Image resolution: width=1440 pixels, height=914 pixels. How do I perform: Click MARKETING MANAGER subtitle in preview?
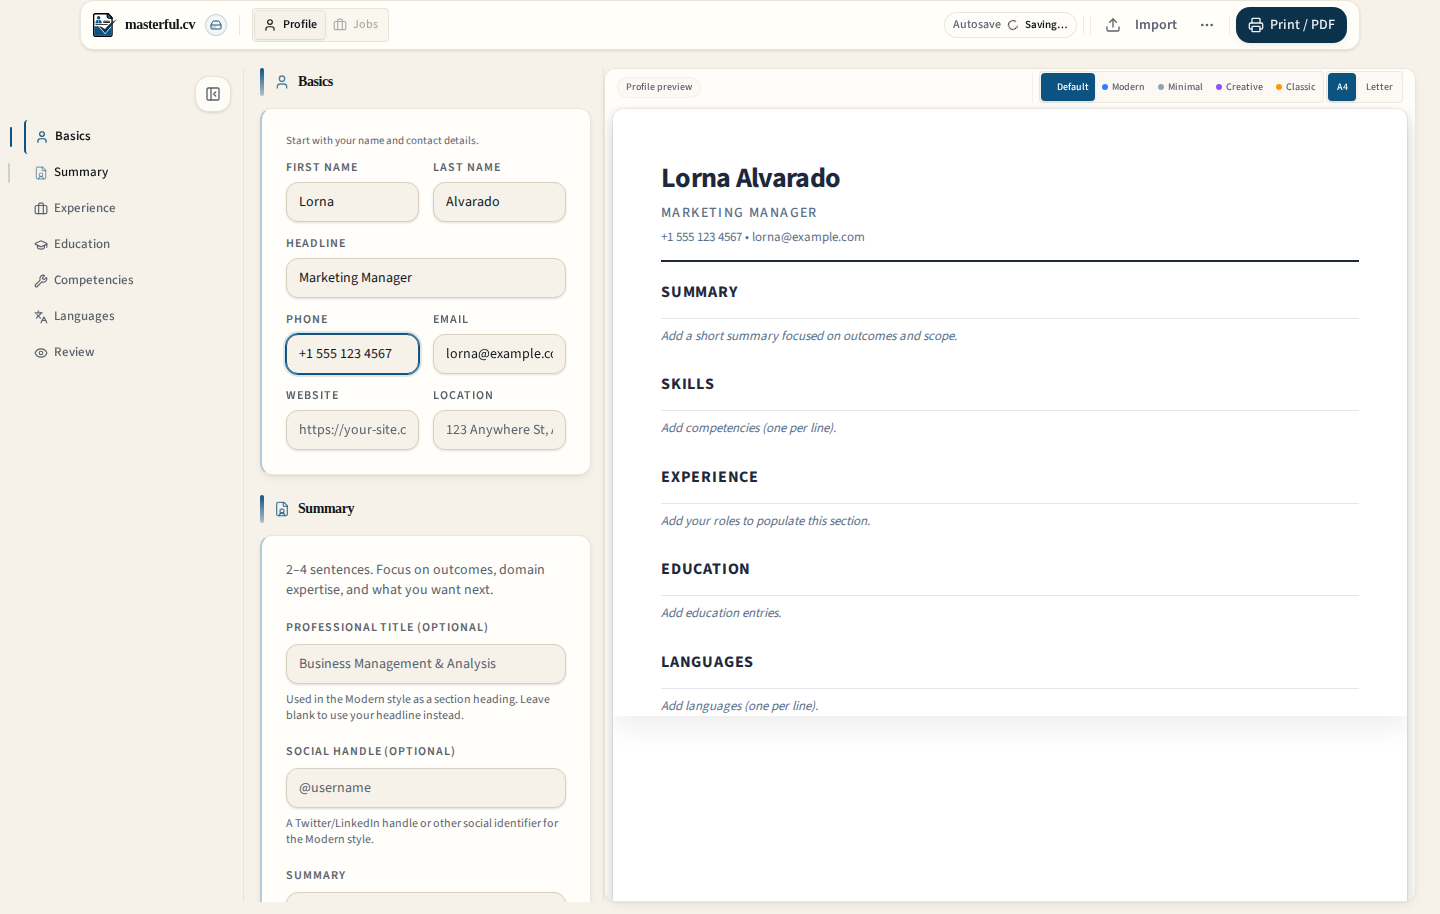(739, 213)
